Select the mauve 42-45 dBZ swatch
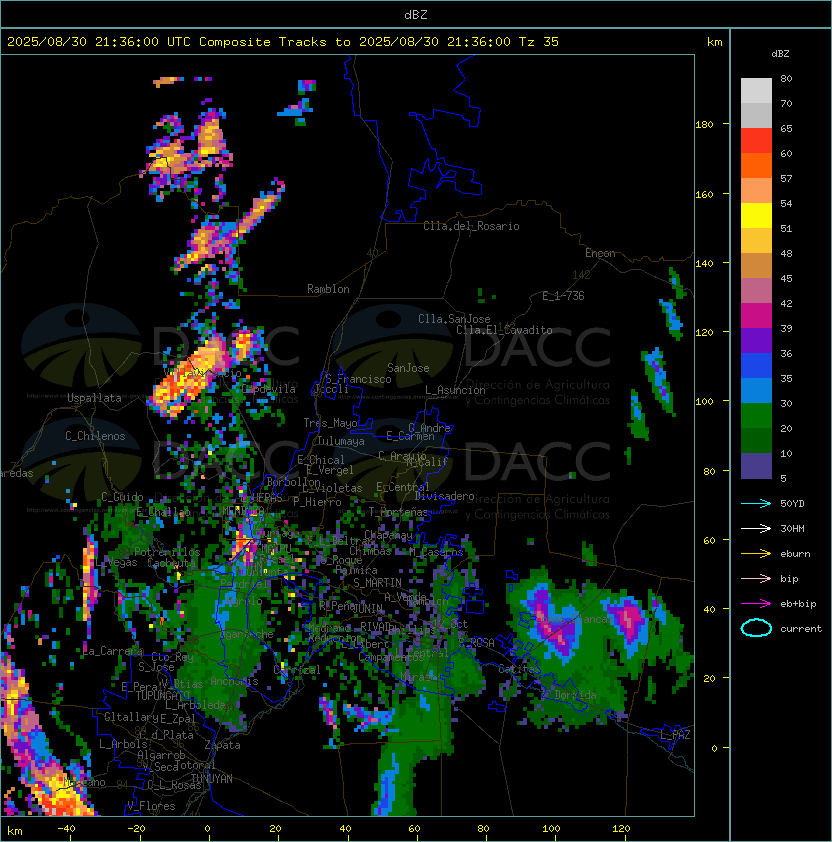832x842 pixels. [756, 291]
